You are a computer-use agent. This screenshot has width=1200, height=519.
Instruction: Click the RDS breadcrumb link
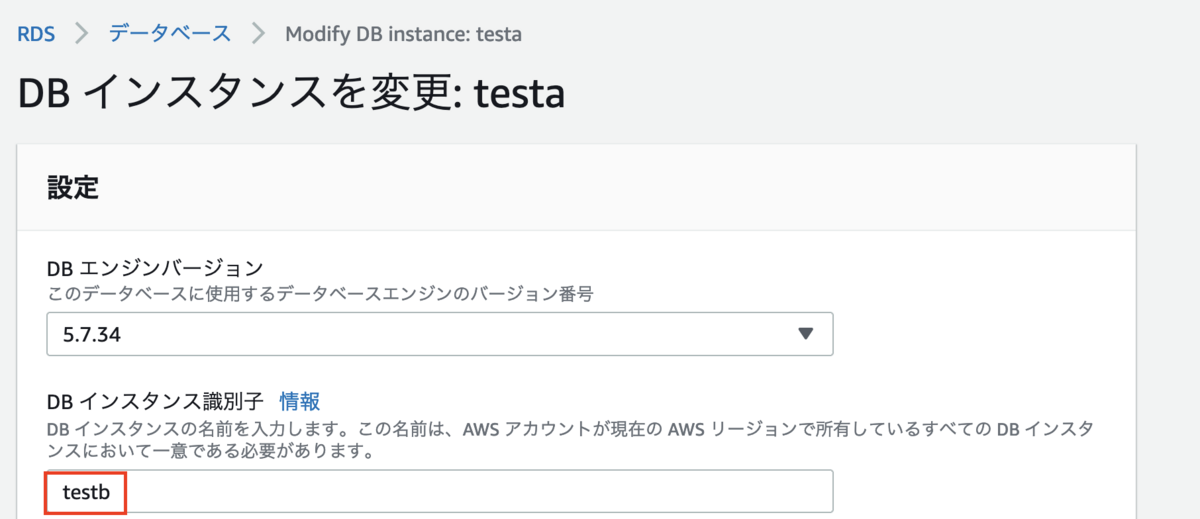[x=36, y=33]
